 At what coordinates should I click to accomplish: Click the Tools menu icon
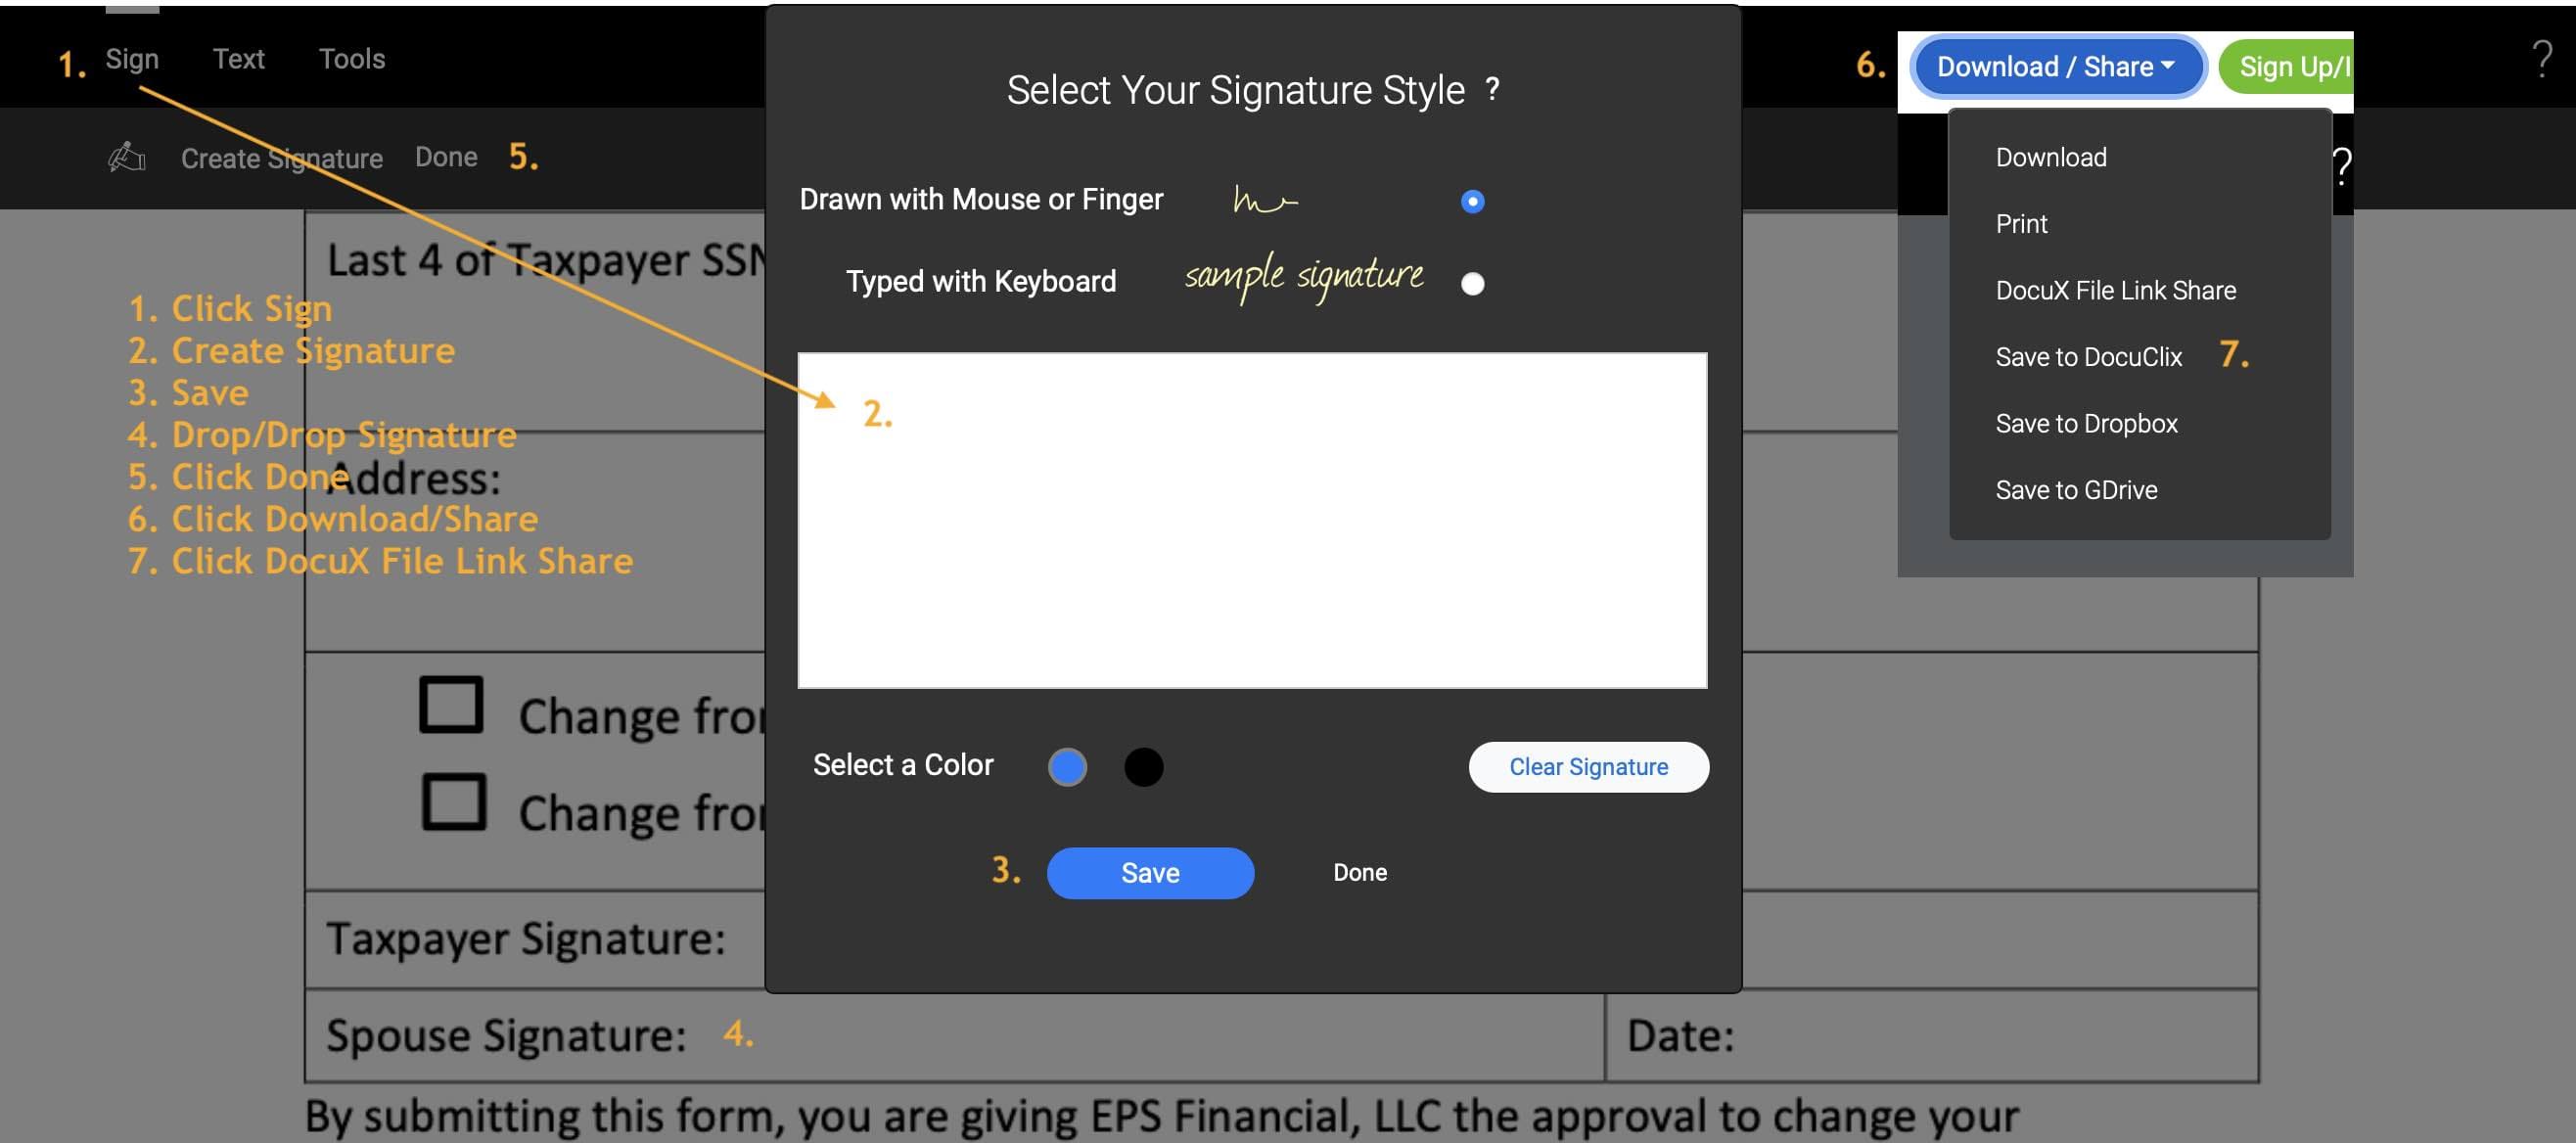click(351, 59)
